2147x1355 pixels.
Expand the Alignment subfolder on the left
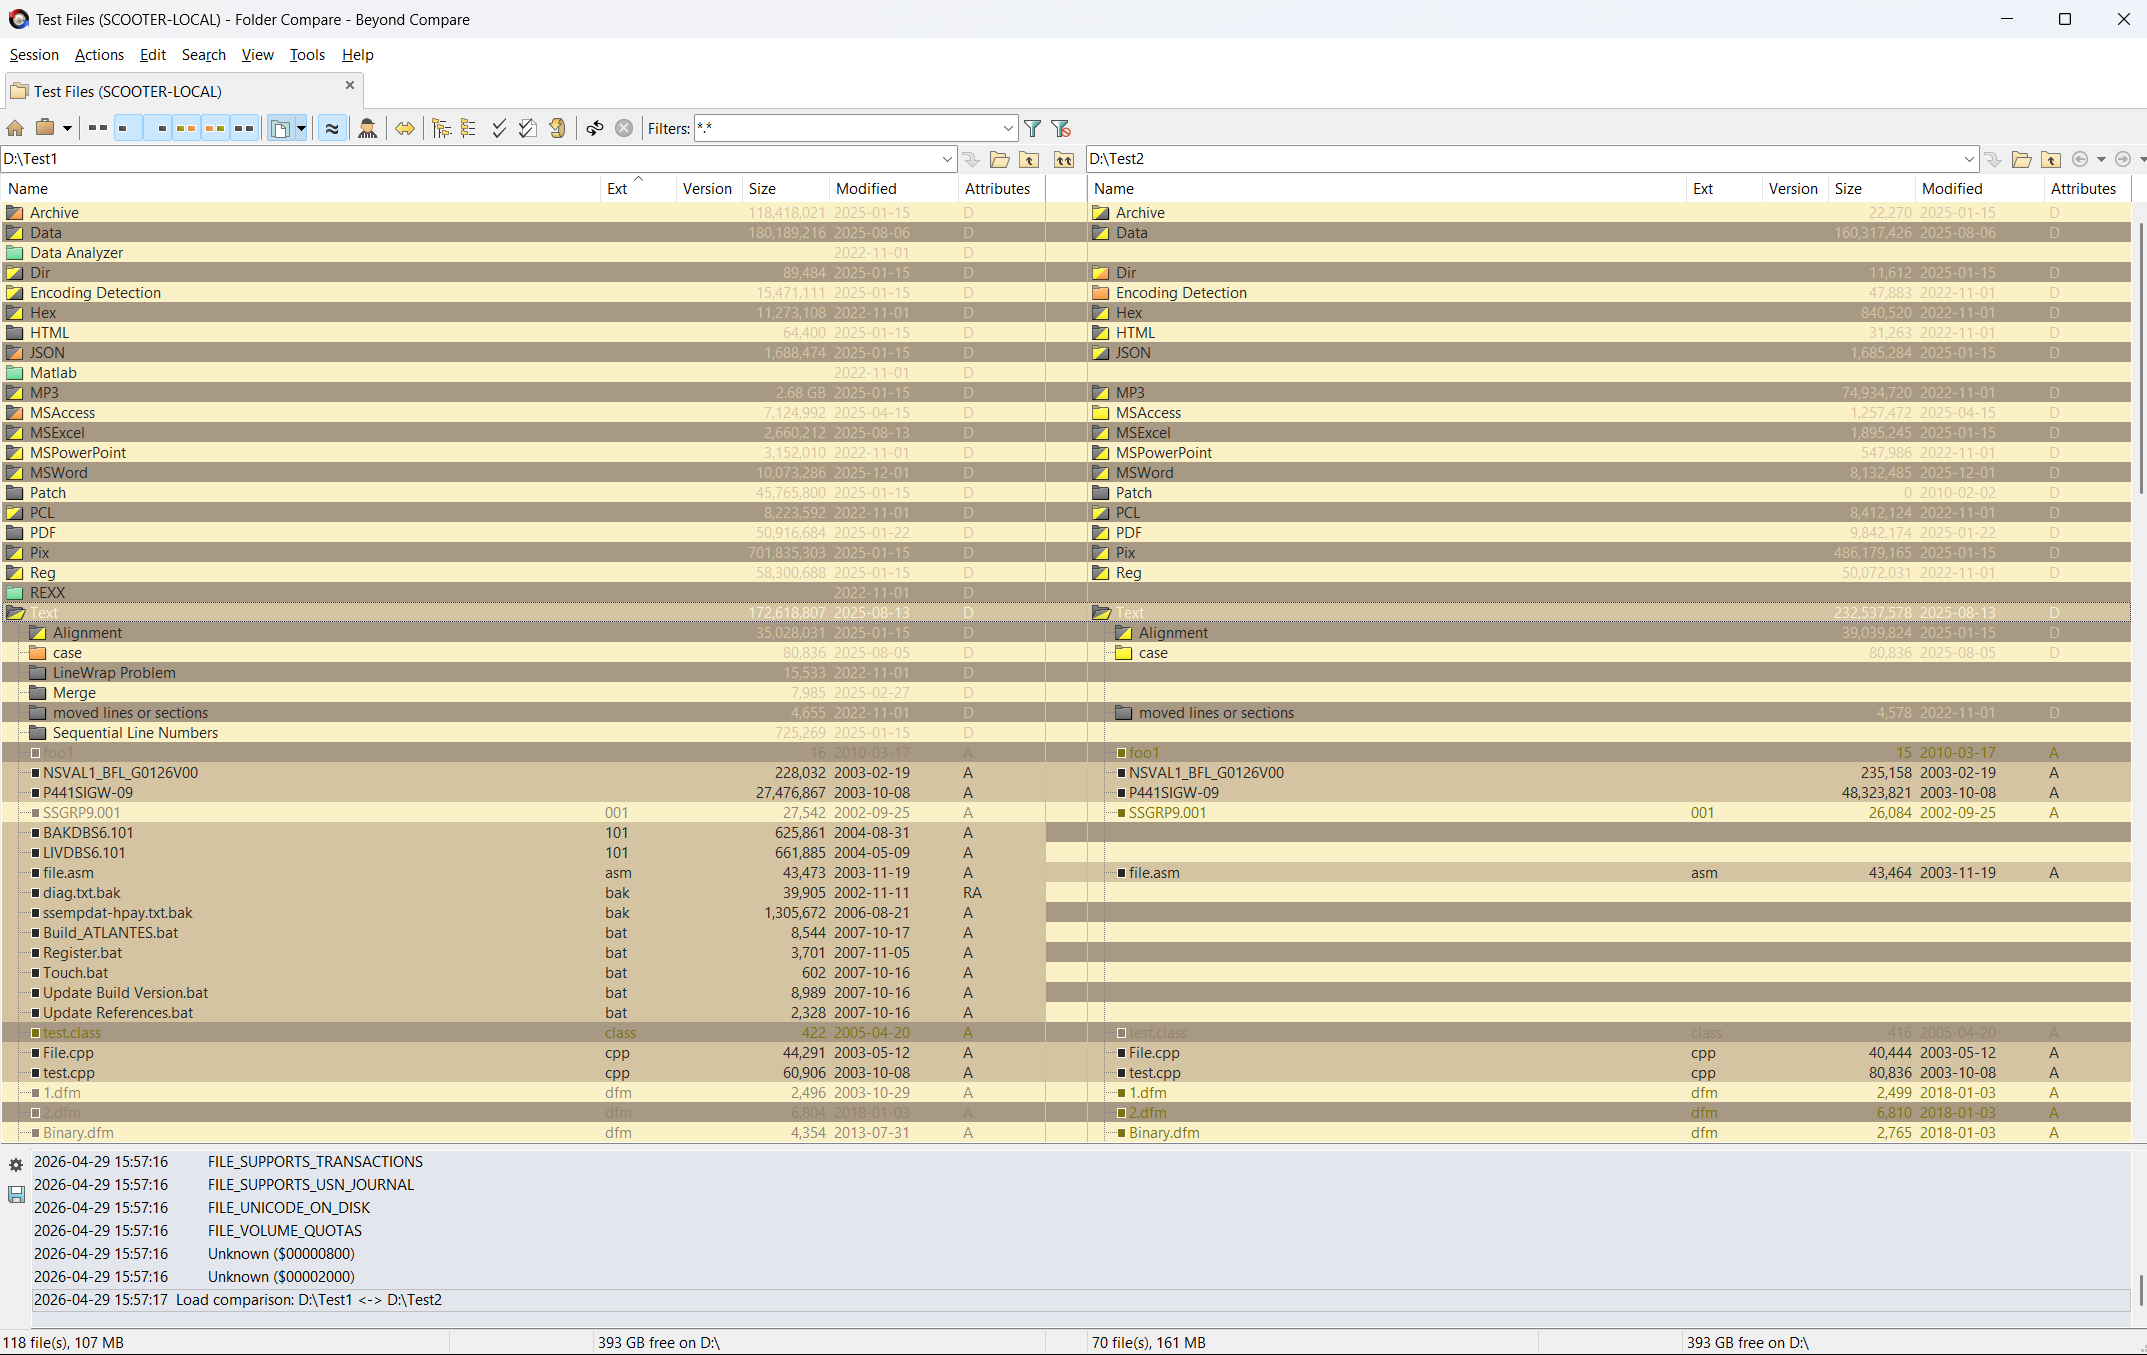coord(38,633)
